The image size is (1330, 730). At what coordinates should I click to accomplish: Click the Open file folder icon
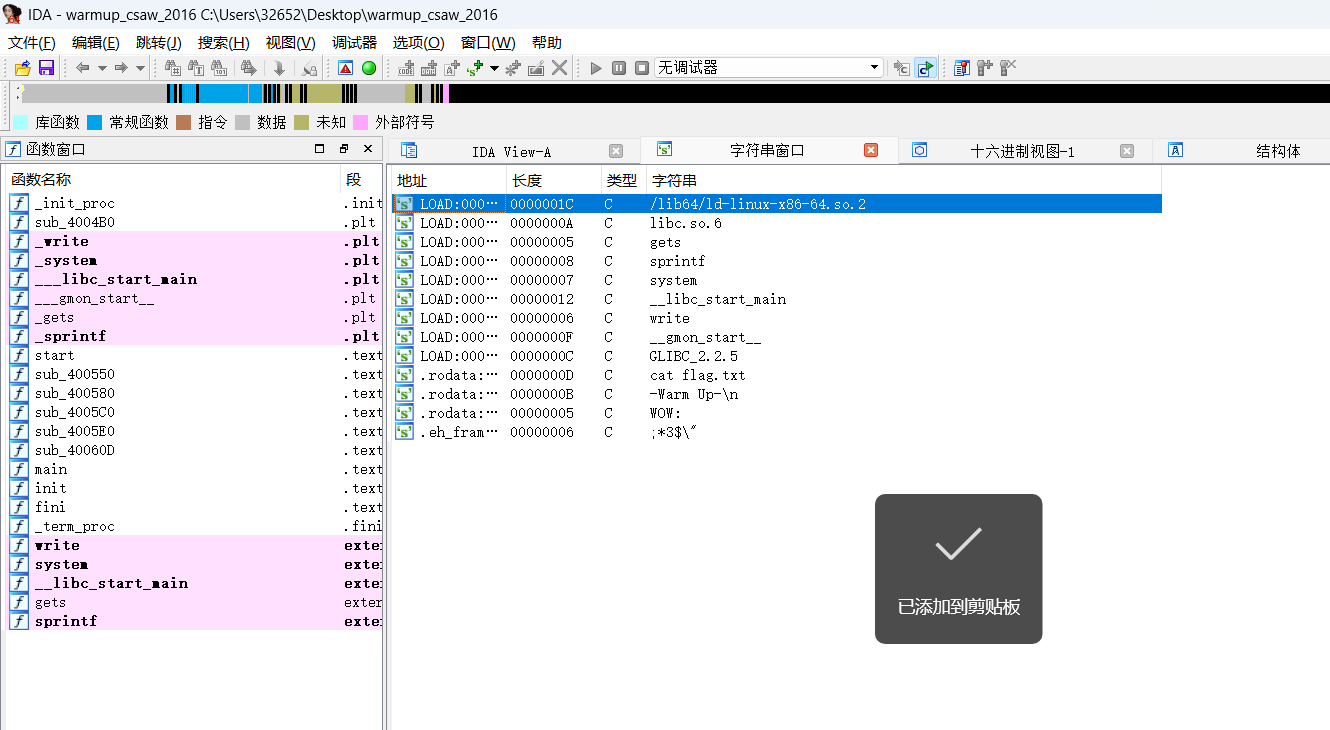[x=22, y=68]
